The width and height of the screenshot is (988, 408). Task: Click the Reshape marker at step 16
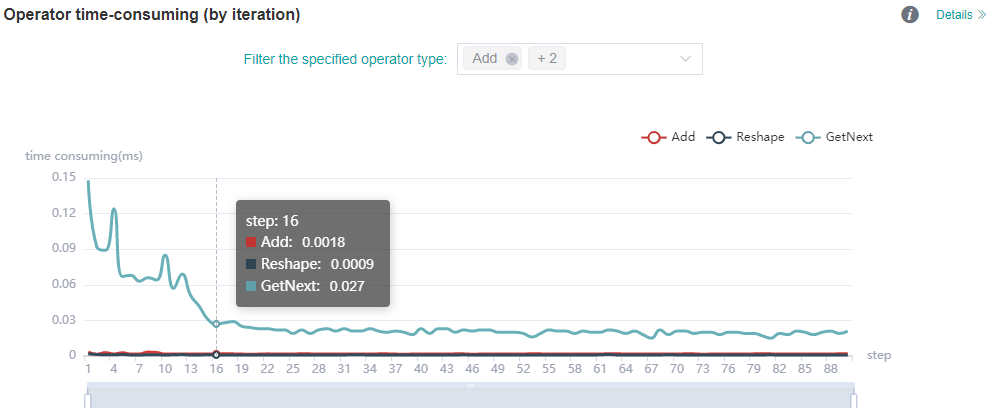(216, 354)
